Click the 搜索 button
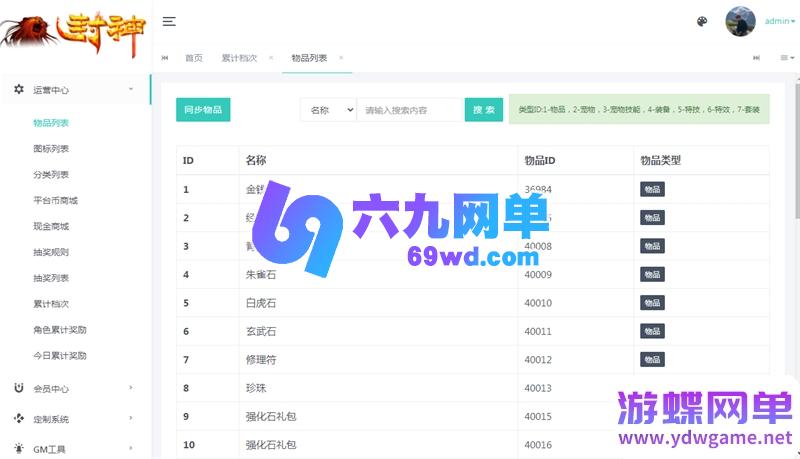Viewport: 800px width, 459px height. pyautogui.click(x=484, y=110)
